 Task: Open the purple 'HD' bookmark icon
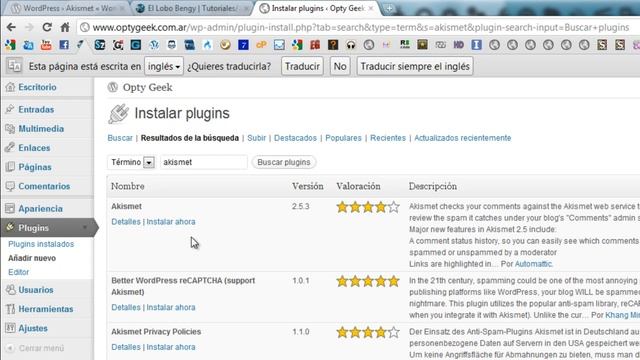458,45
